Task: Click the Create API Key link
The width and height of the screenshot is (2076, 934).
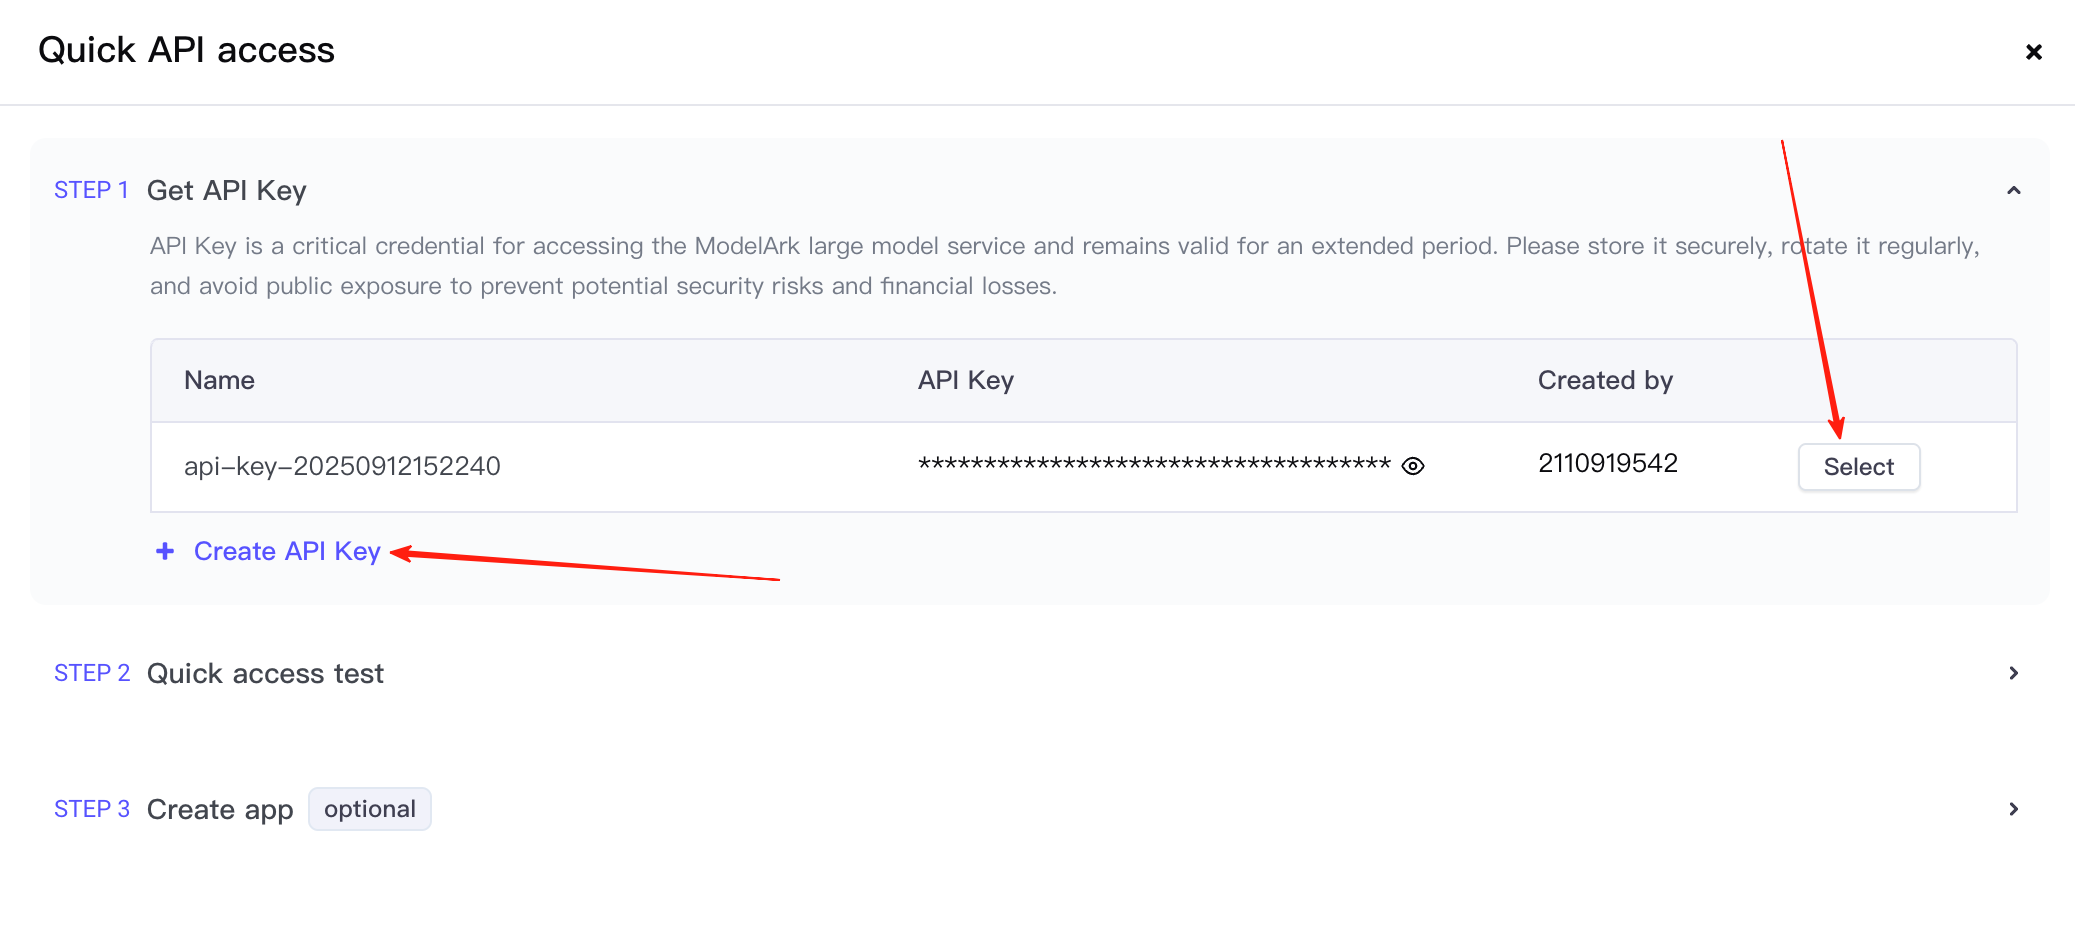Action: [287, 552]
